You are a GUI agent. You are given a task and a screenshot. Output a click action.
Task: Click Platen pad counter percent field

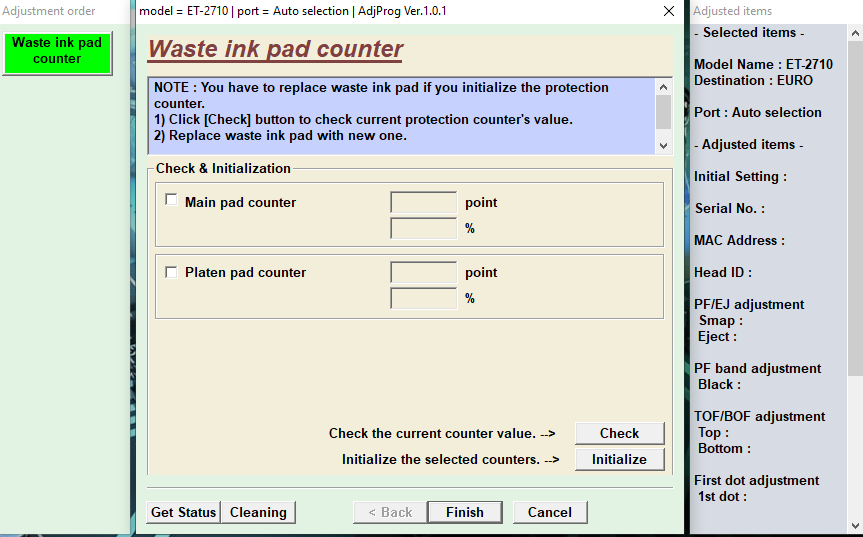point(423,298)
